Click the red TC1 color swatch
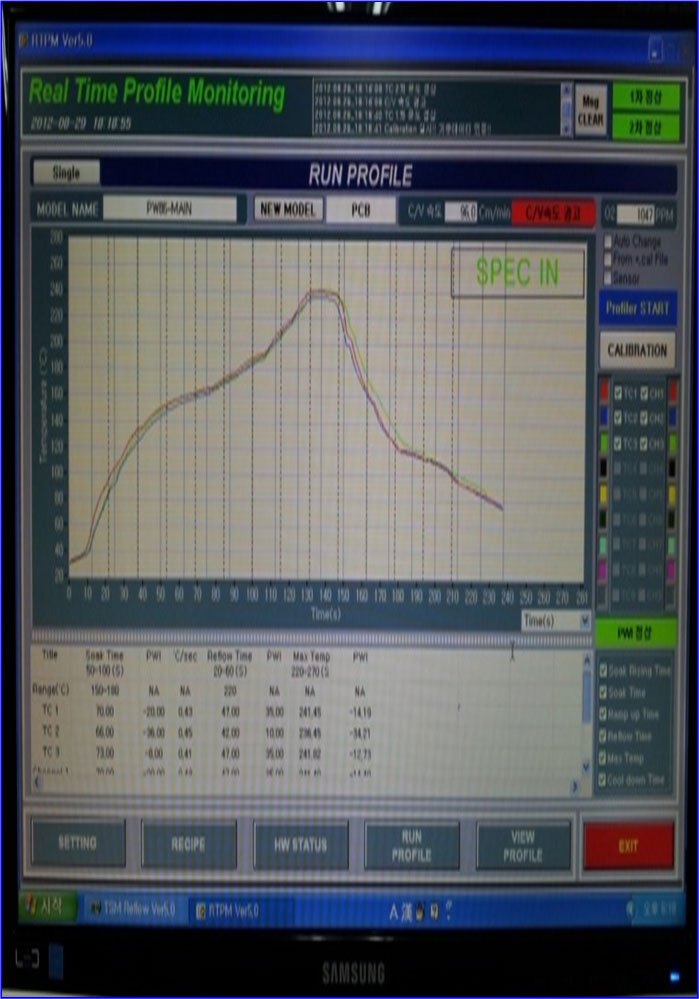Image resolution: width=699 pixels, height=999 pixels. pyautogui.click(x=603, y=391)
